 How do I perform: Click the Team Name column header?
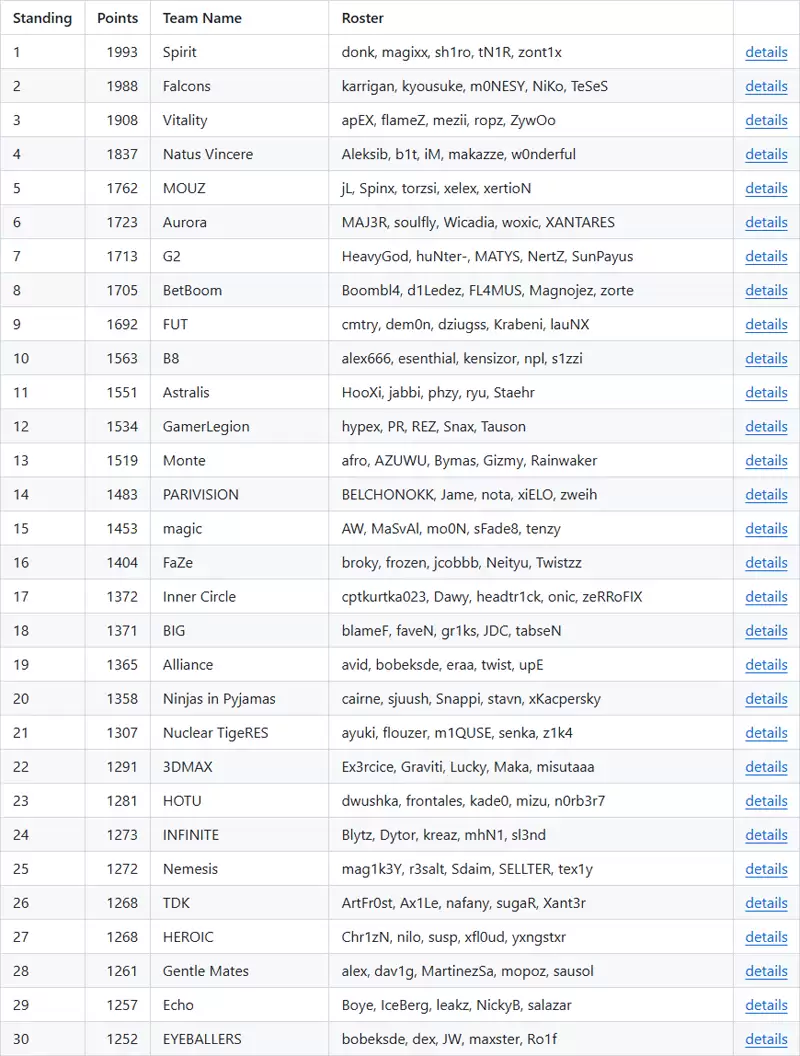point(202,18)
